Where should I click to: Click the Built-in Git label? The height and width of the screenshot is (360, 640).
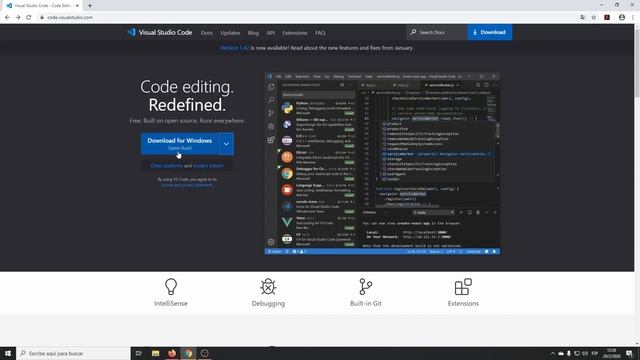tap(366, 303)
